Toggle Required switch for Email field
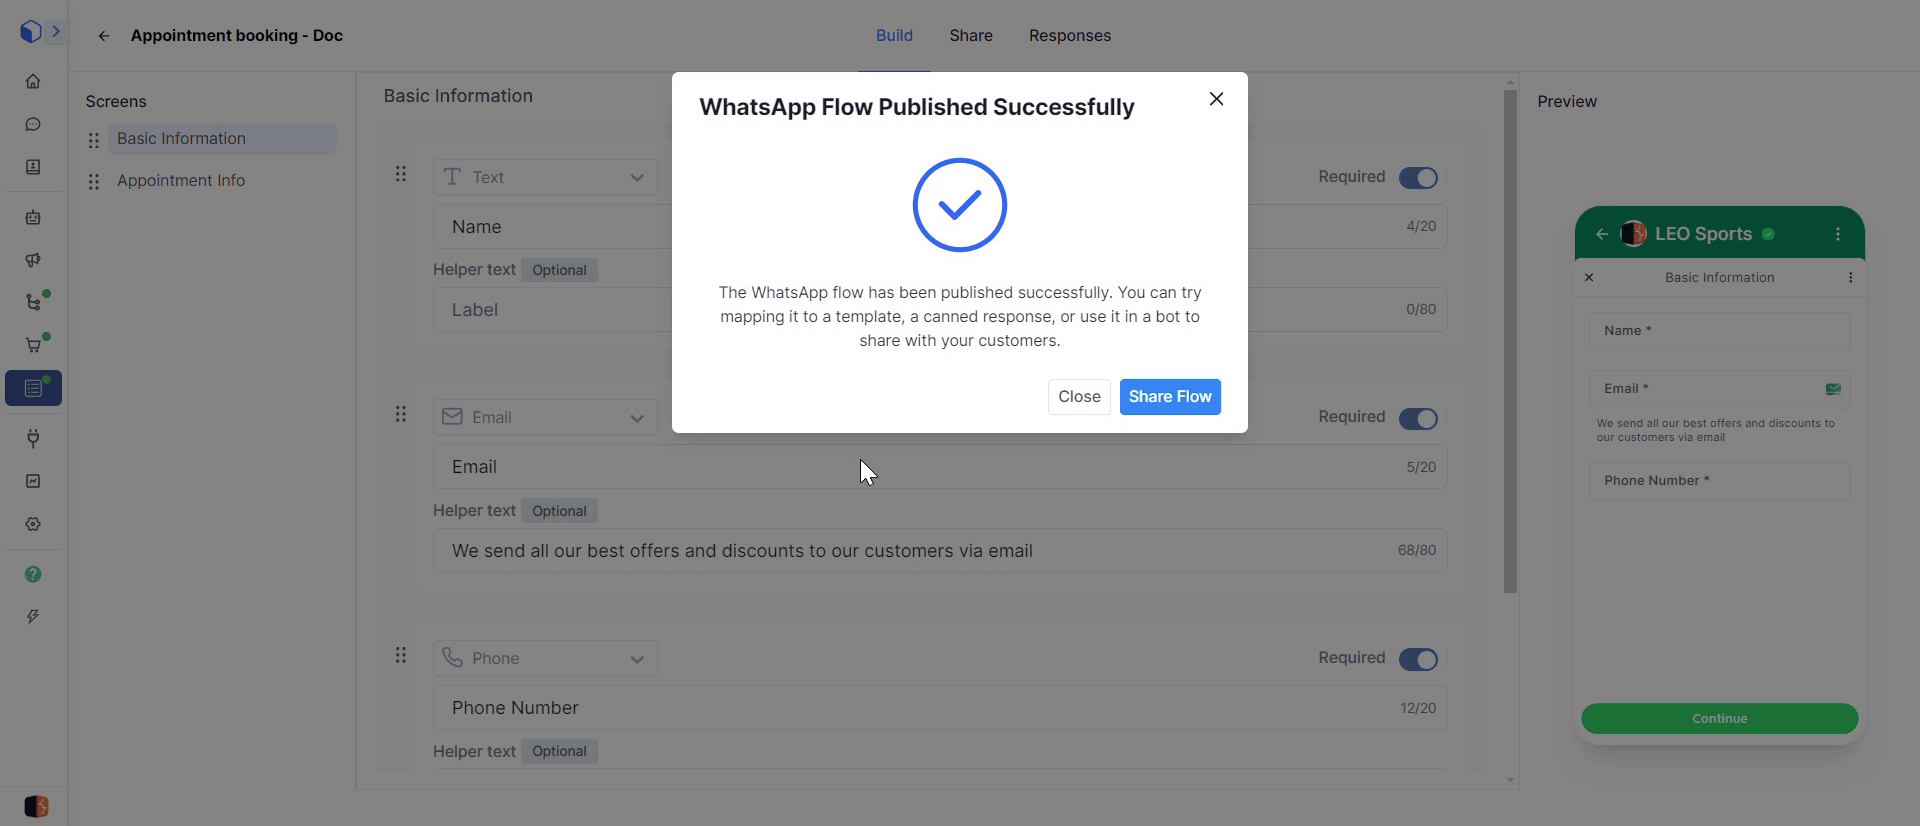The image size is (1920, 826). pos(1418,418)
